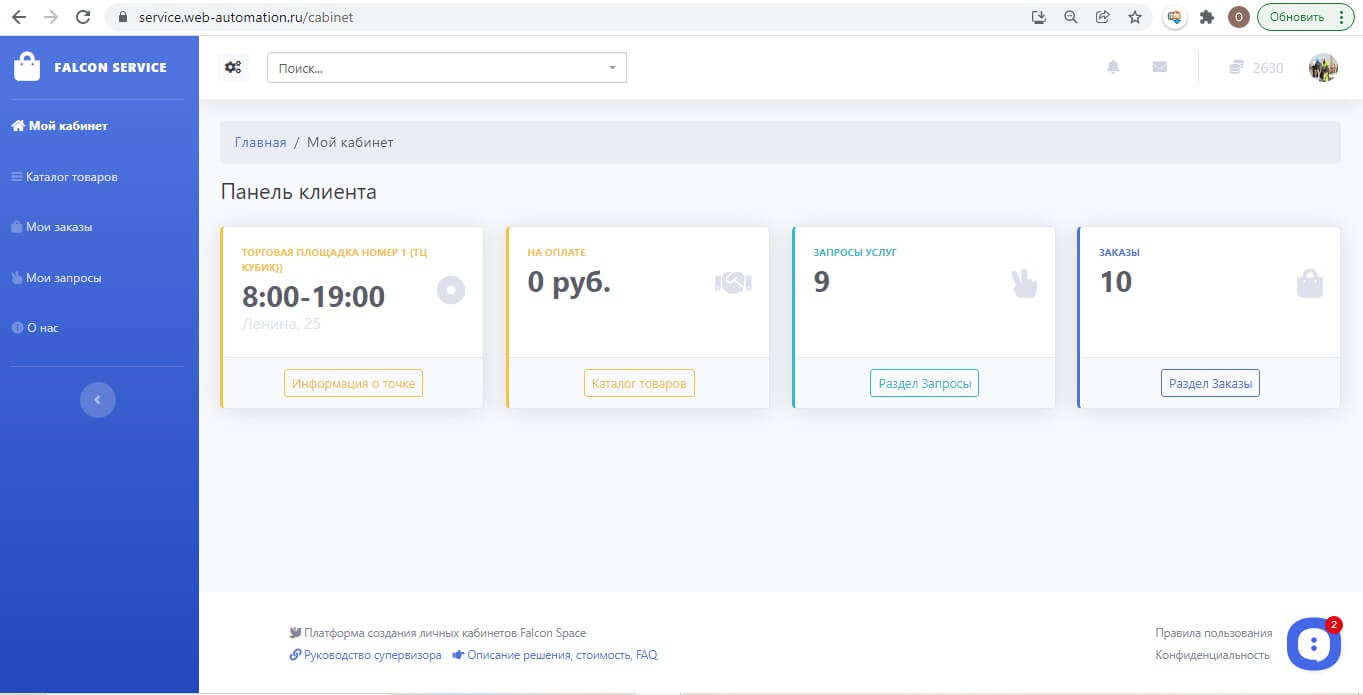Click the Информация о точке button
The width and height of the screenshot is (1363, 695).
353,383
